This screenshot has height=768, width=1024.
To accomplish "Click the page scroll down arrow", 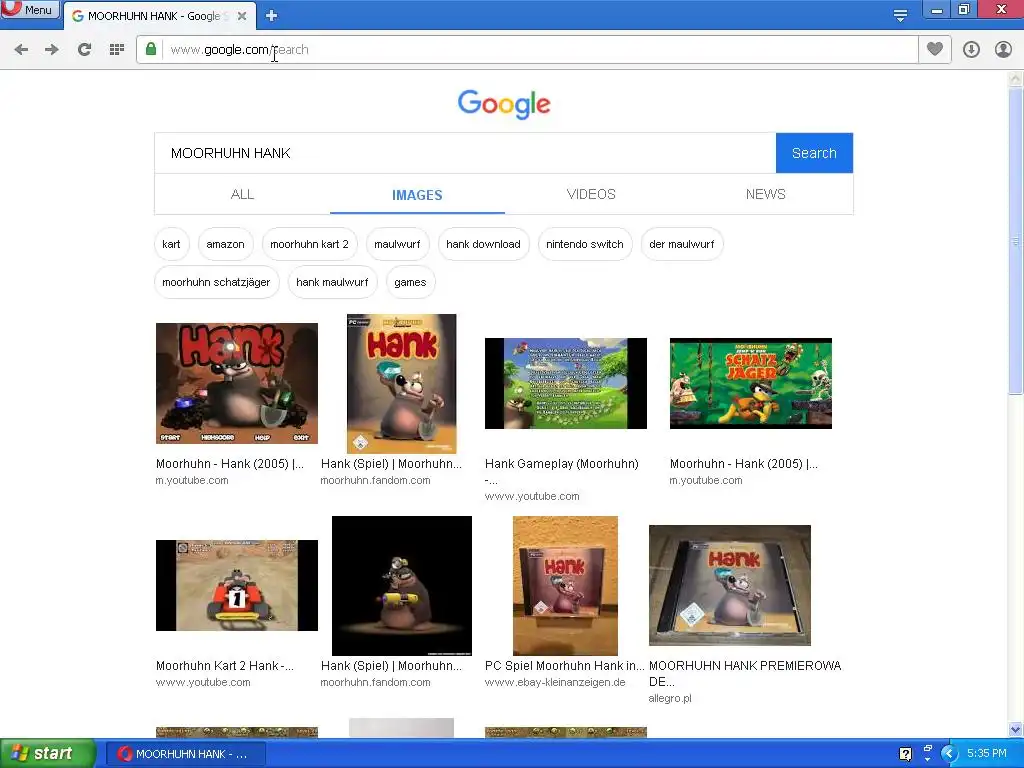I will pyautogui.click(x=1015, y=729).
